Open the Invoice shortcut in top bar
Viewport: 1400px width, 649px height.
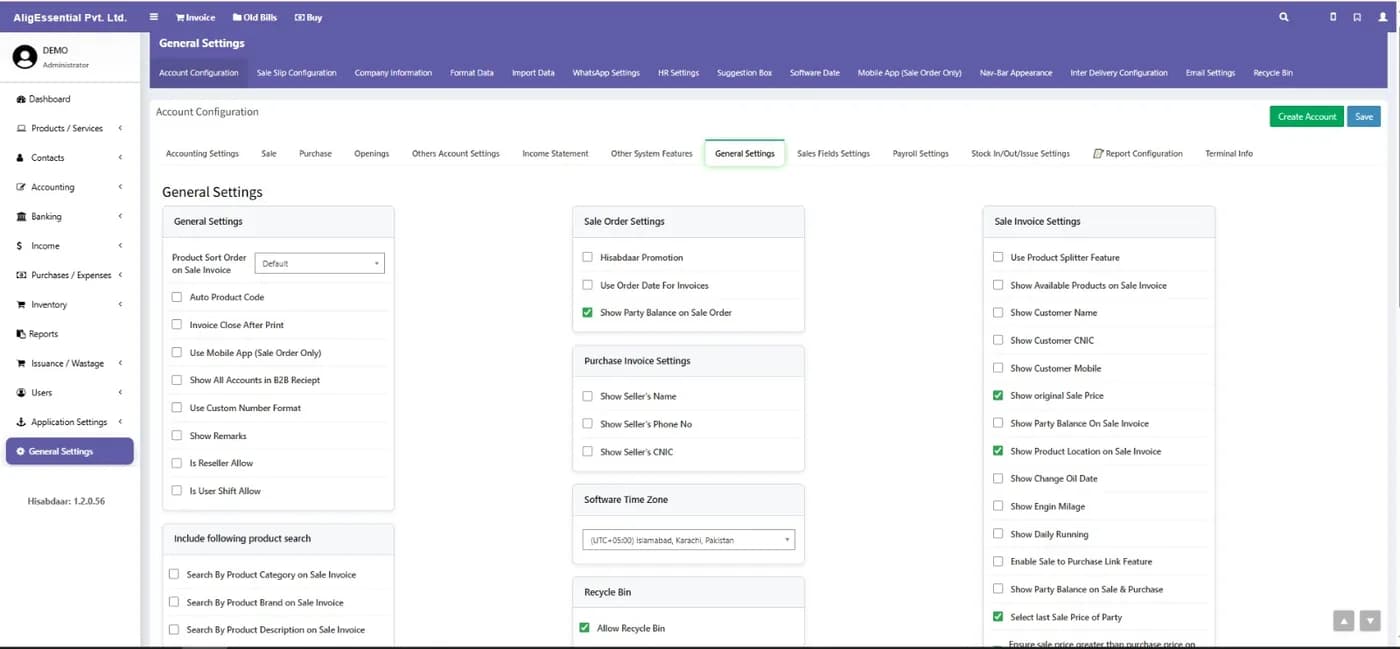[x=195, y=17]
